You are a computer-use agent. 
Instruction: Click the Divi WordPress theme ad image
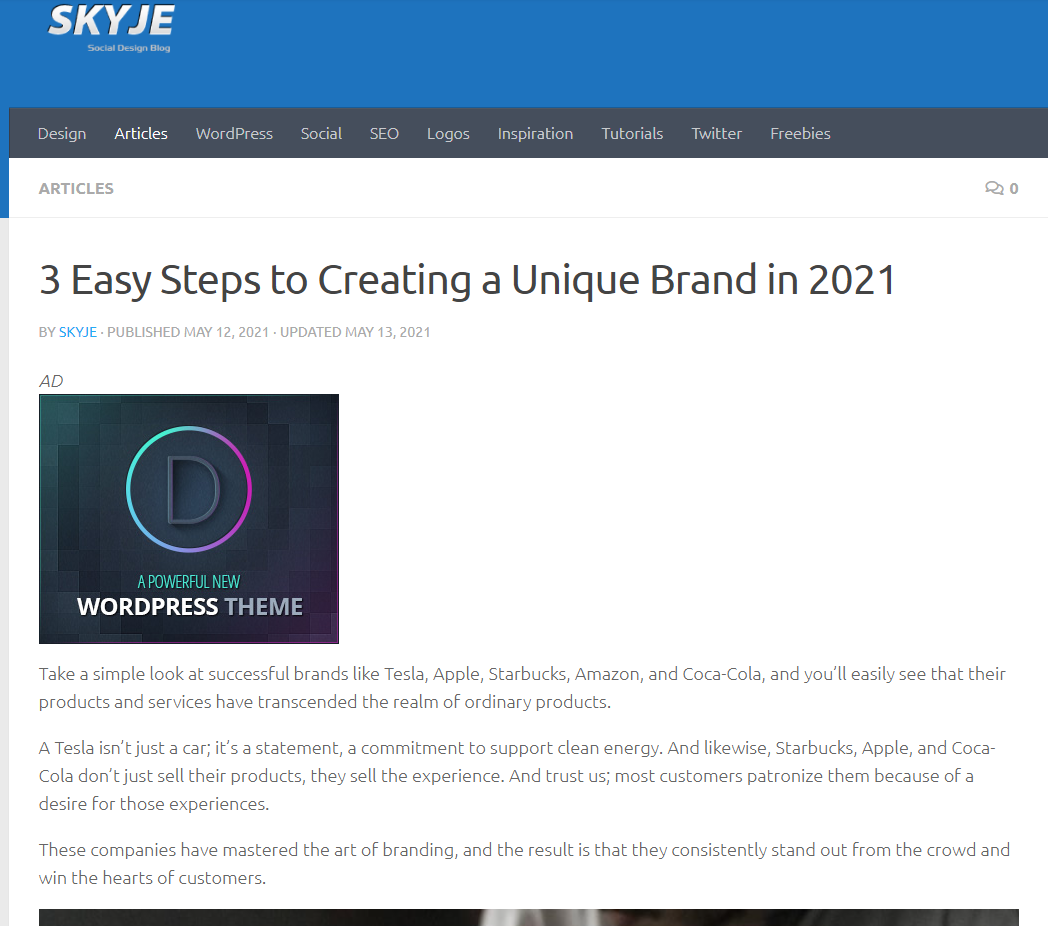pos(188,519)
